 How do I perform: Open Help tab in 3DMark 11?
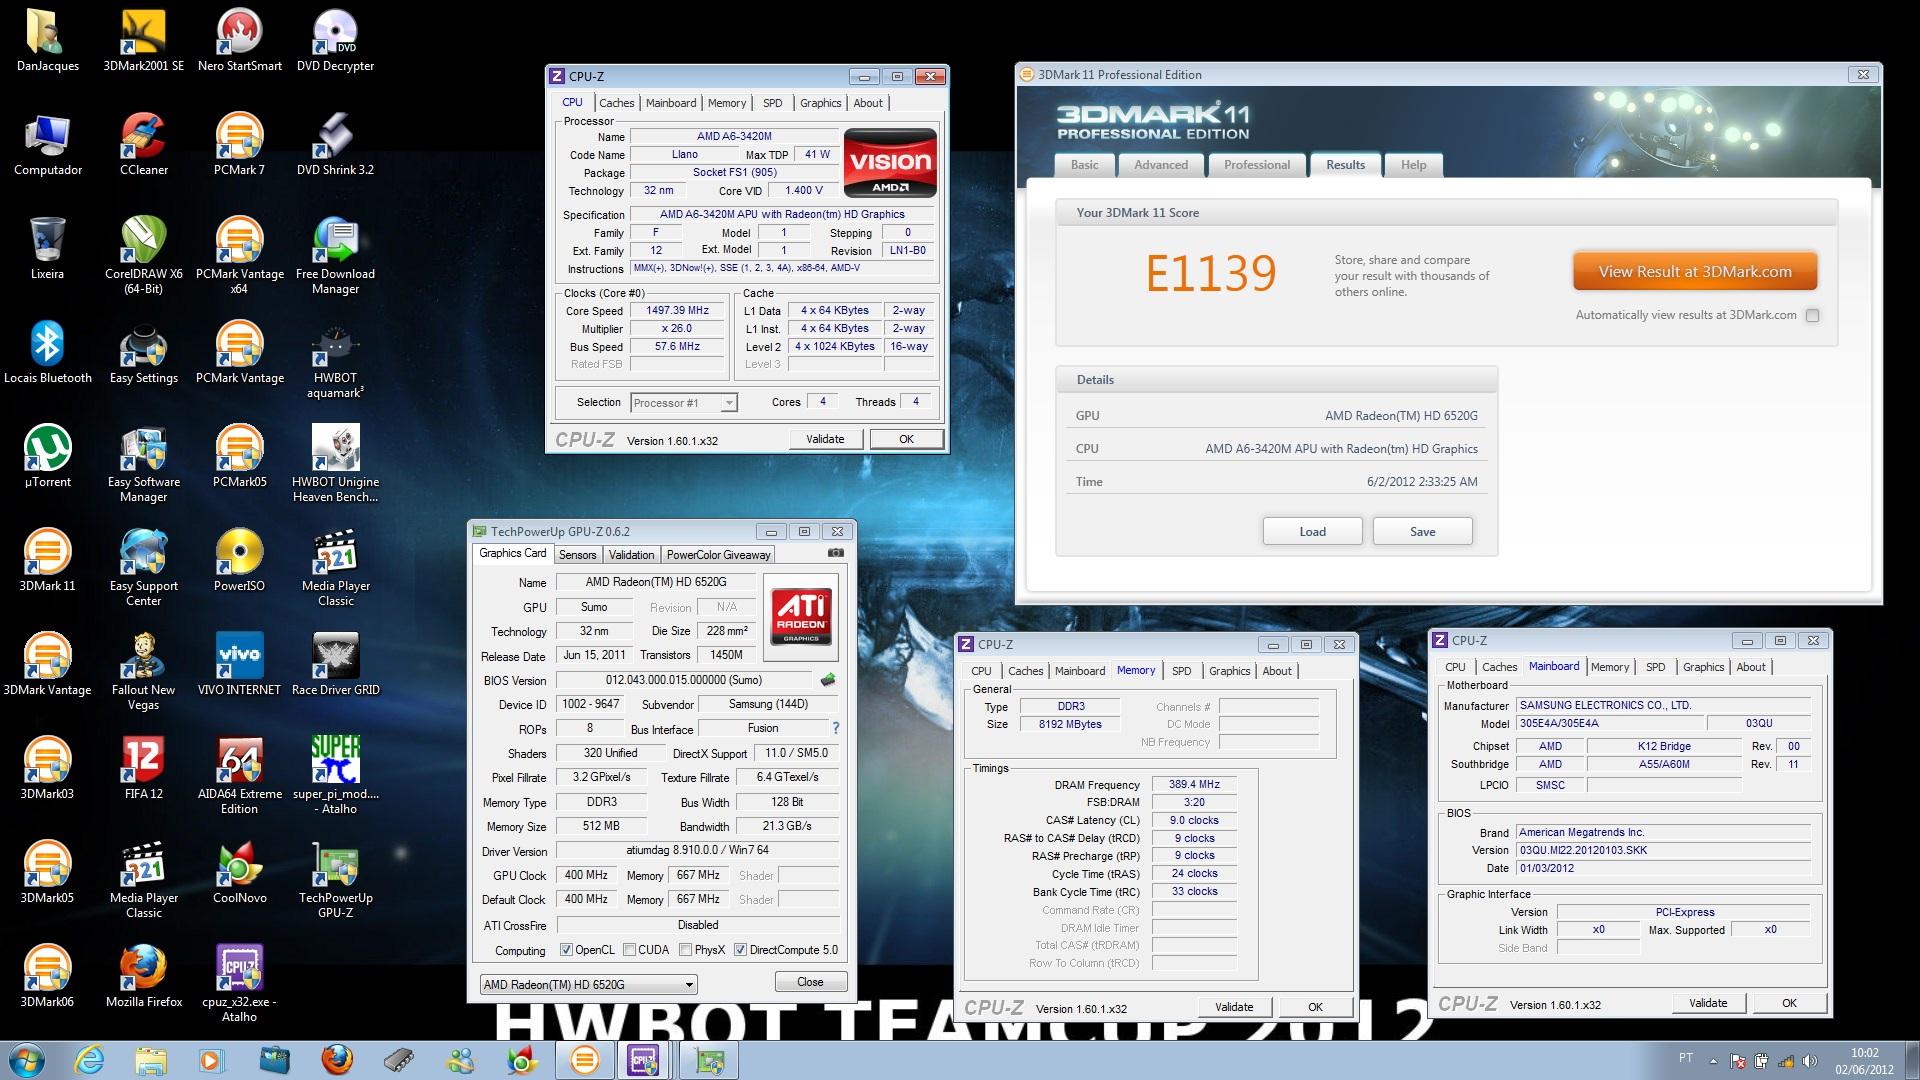[1413, 165]
